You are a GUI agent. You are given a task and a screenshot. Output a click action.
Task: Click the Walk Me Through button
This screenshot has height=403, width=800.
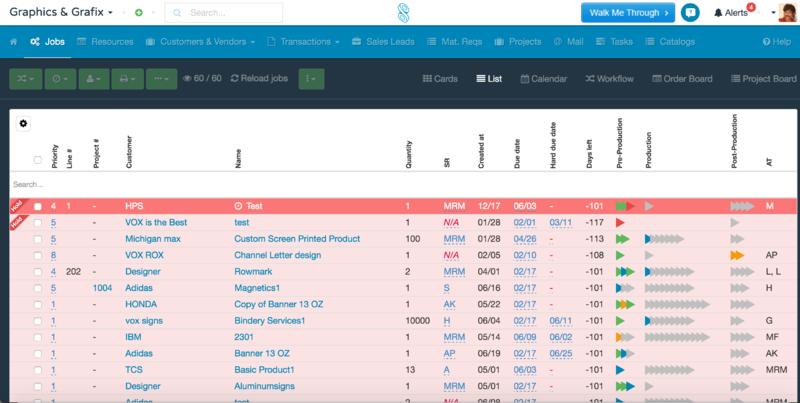[x=628, y=13]
